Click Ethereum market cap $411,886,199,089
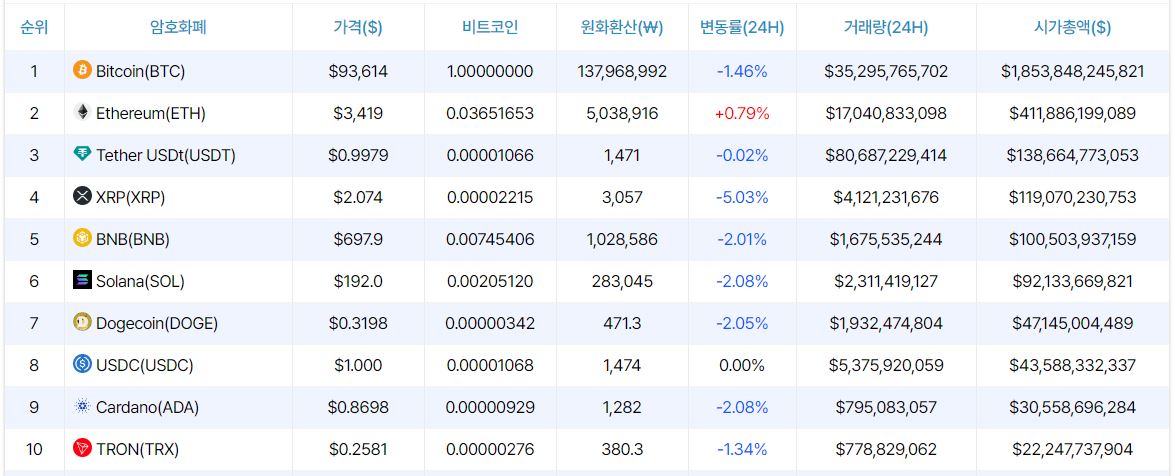The image size is (1174, 476). click(x=1073, y=113)
